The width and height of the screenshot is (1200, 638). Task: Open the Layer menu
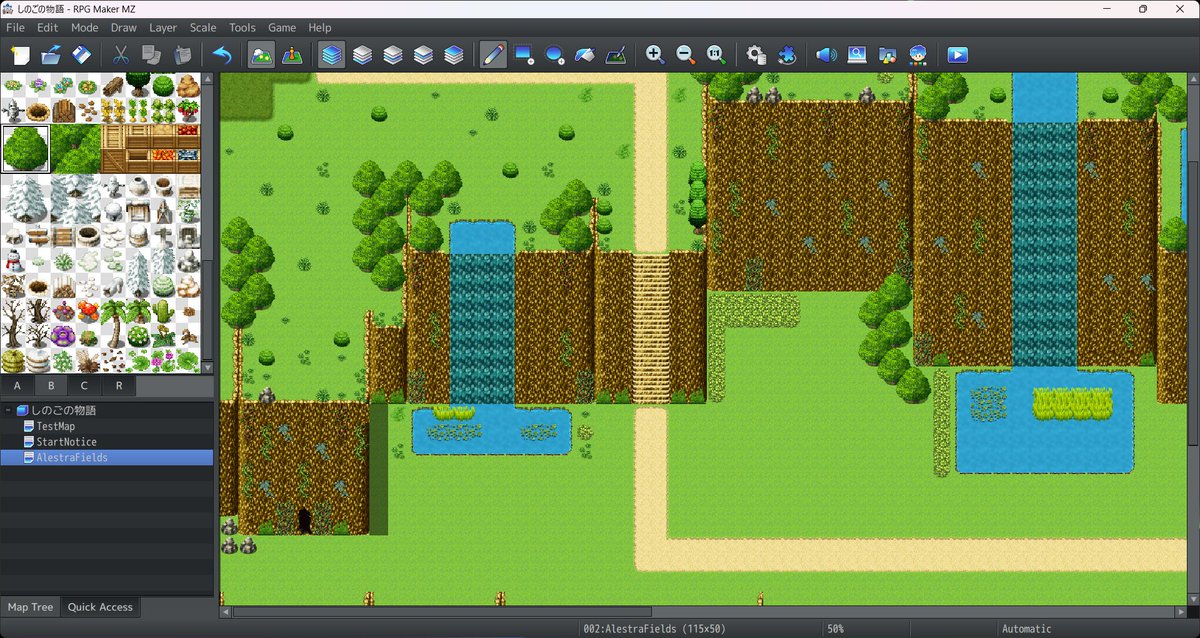click(x=163, y=28)
